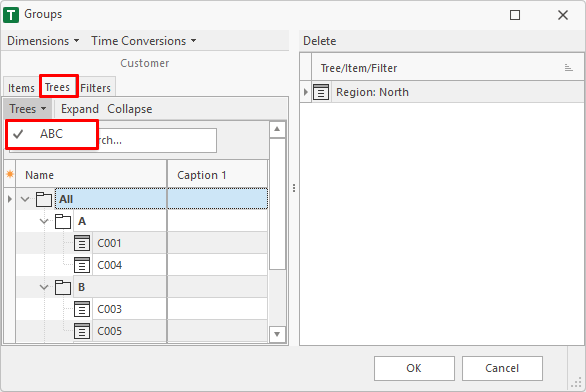Screen dimensions: 586x392
Task: Click the green T application icon
Action: [11, 15]
